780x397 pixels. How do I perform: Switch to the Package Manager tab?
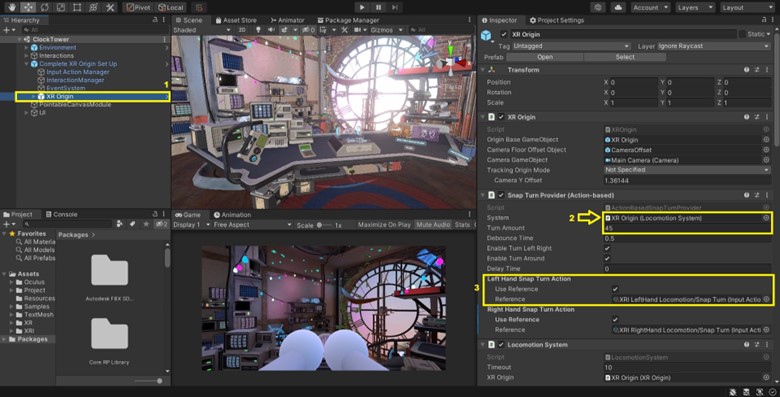pos(348,20)
